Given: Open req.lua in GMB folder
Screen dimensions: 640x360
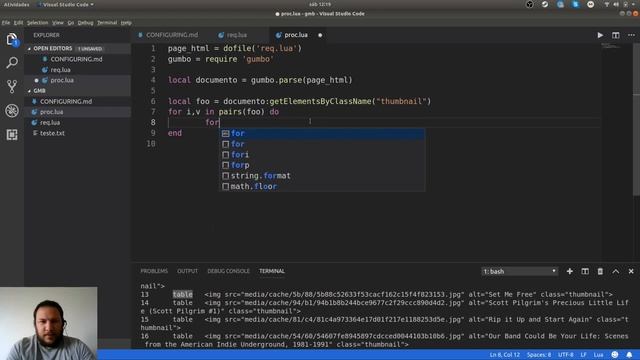Looking at the screenshot, I should coord(50,122).
